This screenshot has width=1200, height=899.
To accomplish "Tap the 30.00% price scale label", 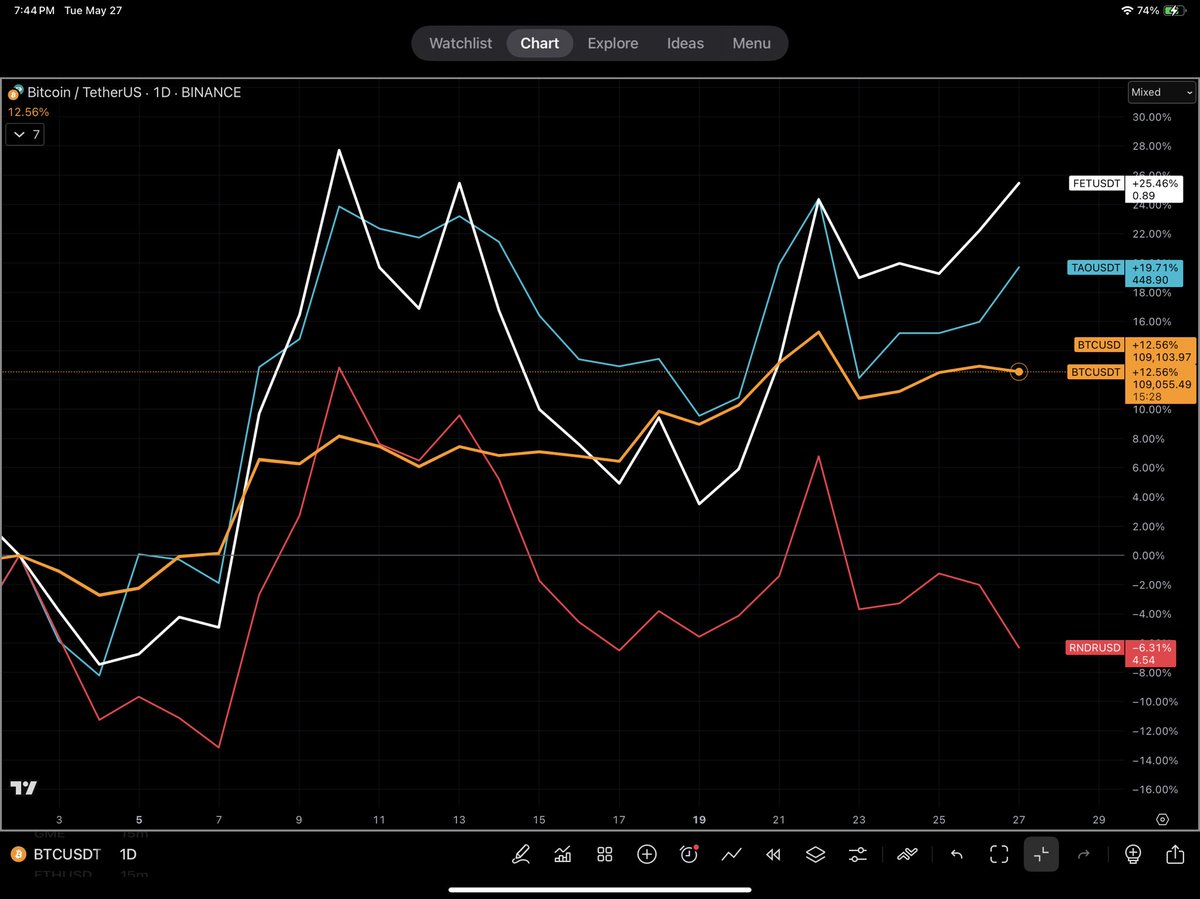I will tap(1151, 117).
